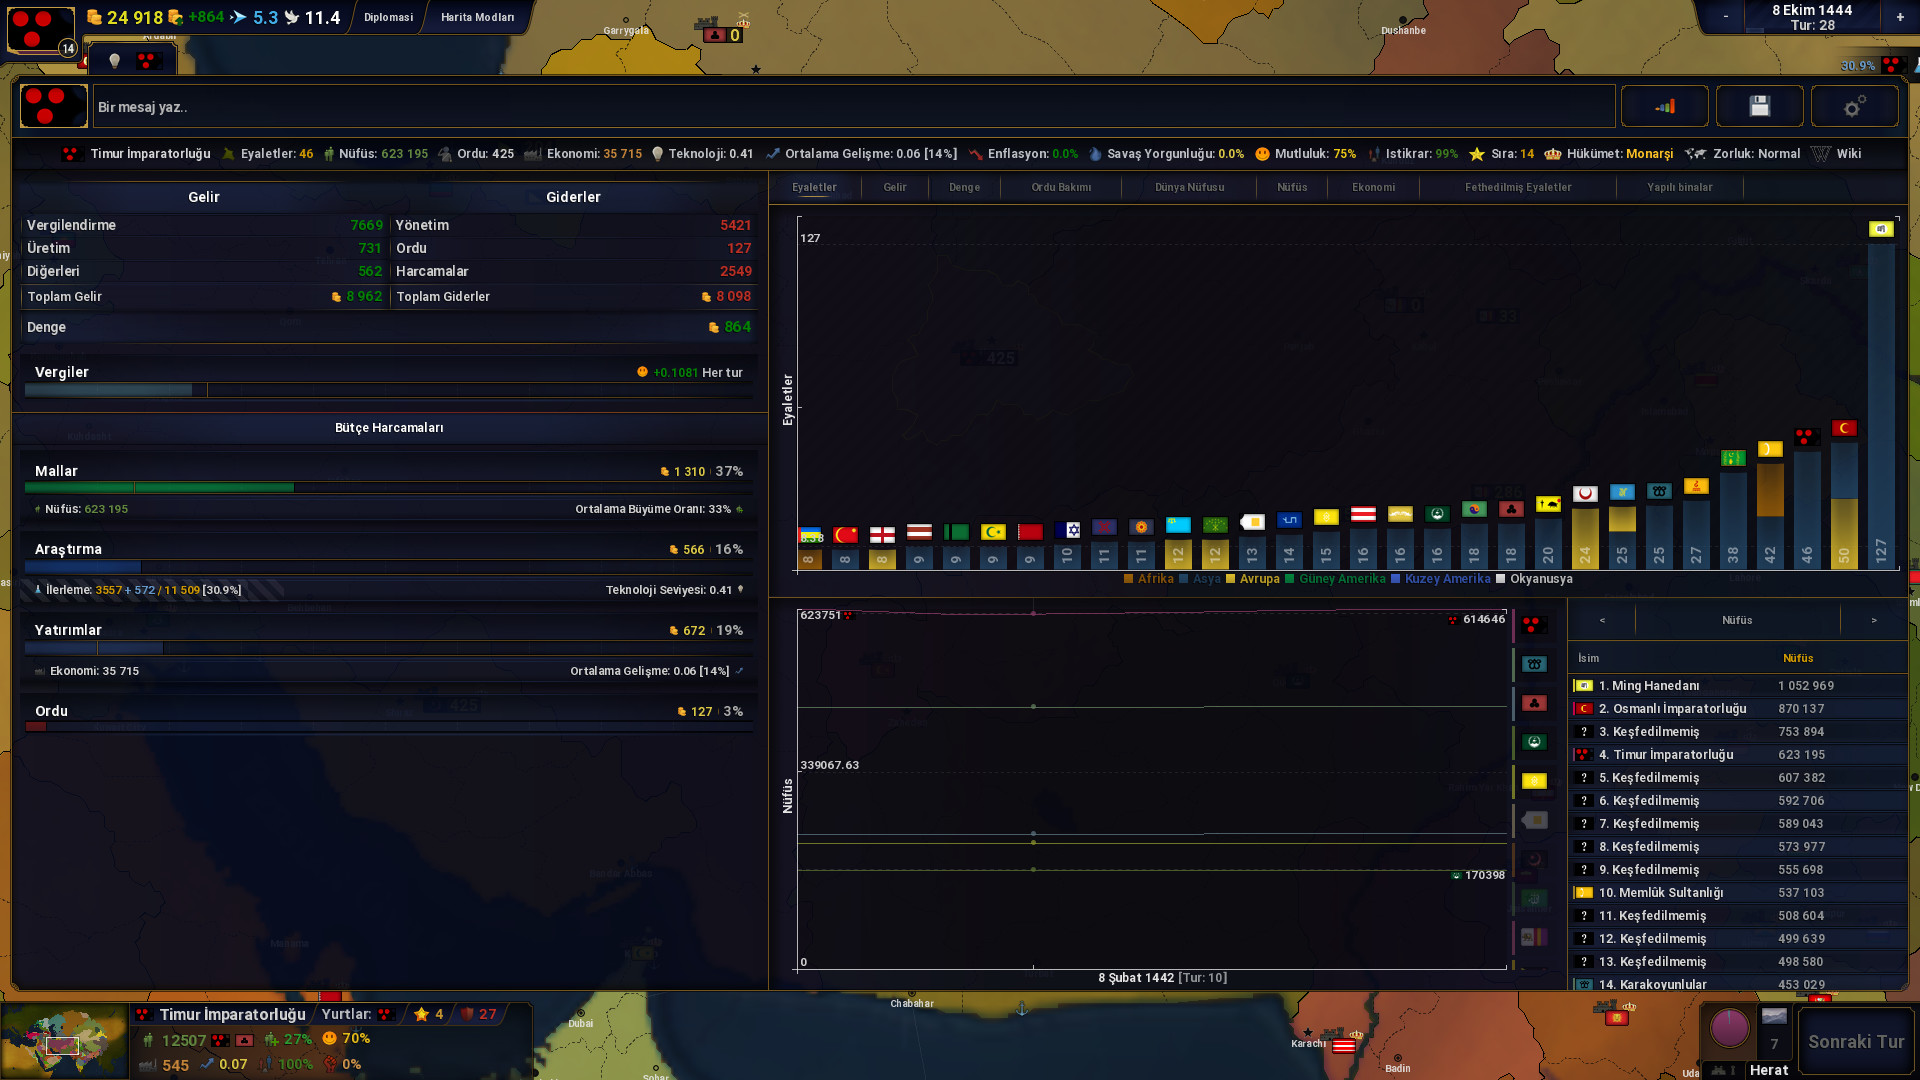Go to next ranking list with right arrow
This screenshot has width=1920, height=1080.
coord(1874,620)
